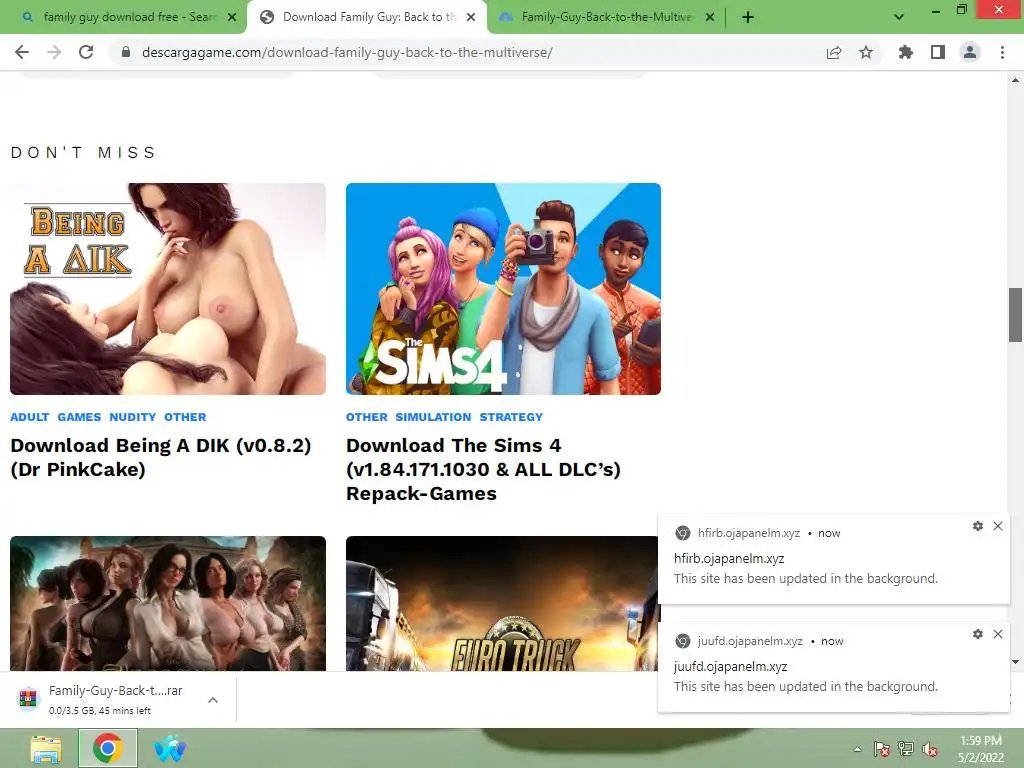1024x768 pixels.
Task: Click the ADULT category tag
Action: (x=29, y=417)
